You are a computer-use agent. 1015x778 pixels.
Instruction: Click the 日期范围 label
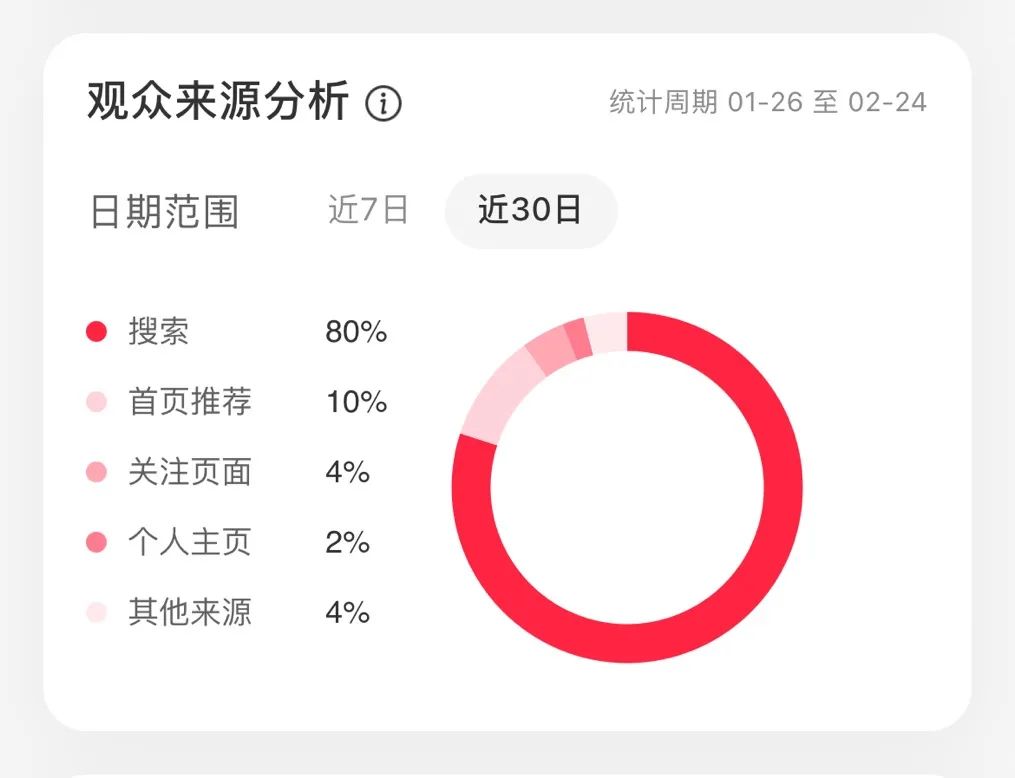pyautogui.click(x=164, y=211)
